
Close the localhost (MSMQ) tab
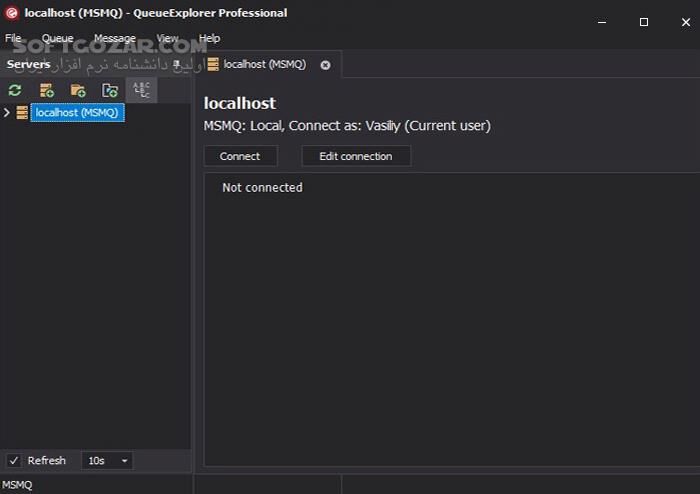[x=325, y=64]
